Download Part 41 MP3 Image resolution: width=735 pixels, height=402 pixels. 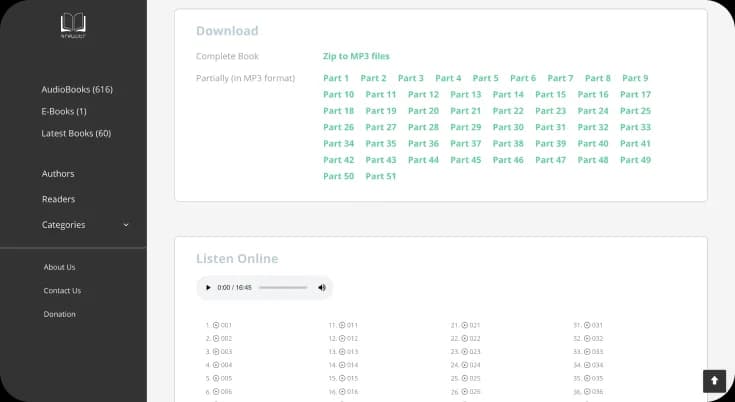click(636, 144)
